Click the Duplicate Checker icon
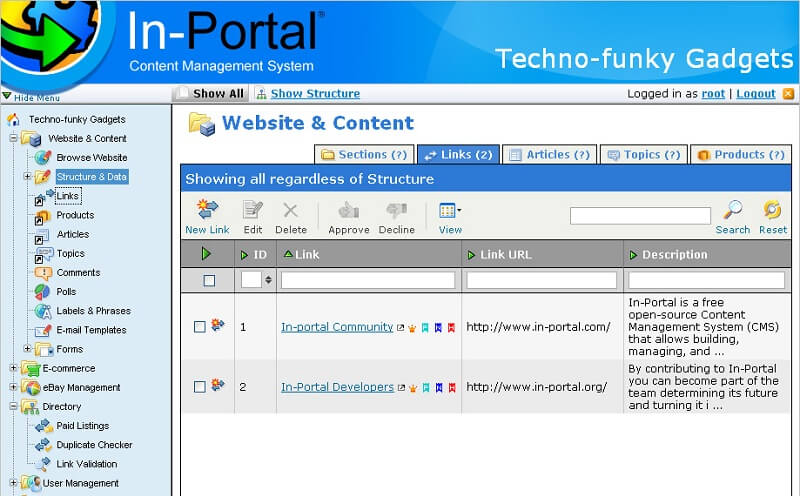800x496 pixels. (43, 445)
